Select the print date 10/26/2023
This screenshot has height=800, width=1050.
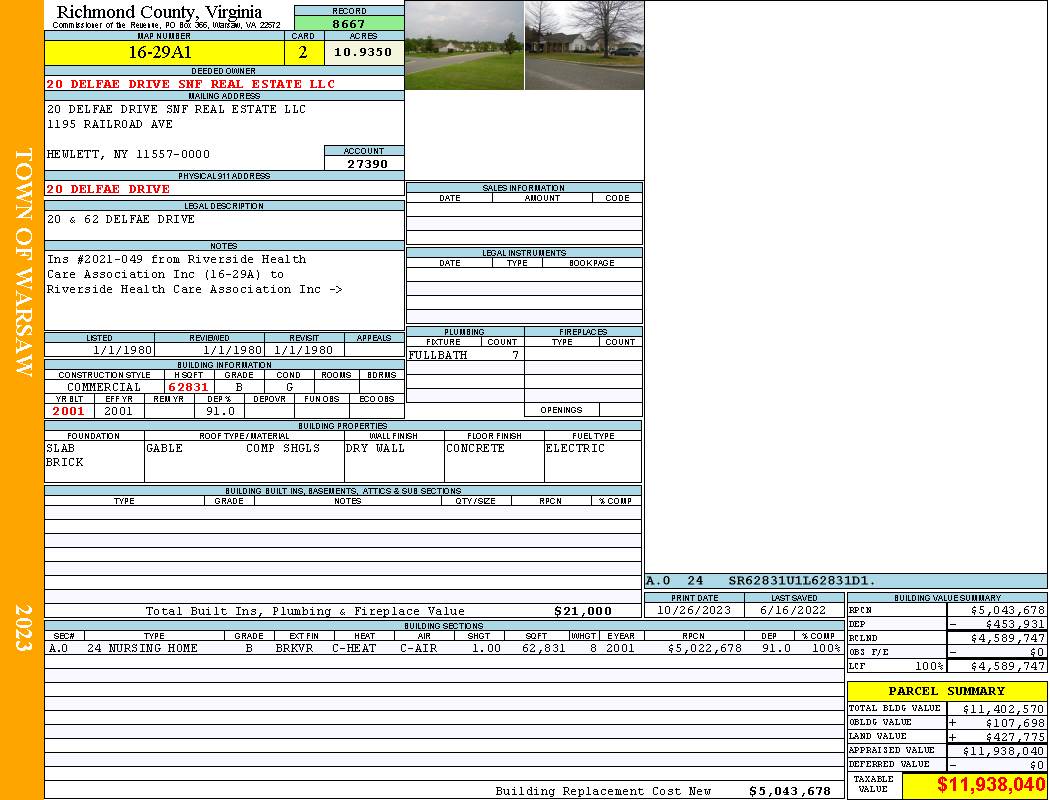click(694, 610)
